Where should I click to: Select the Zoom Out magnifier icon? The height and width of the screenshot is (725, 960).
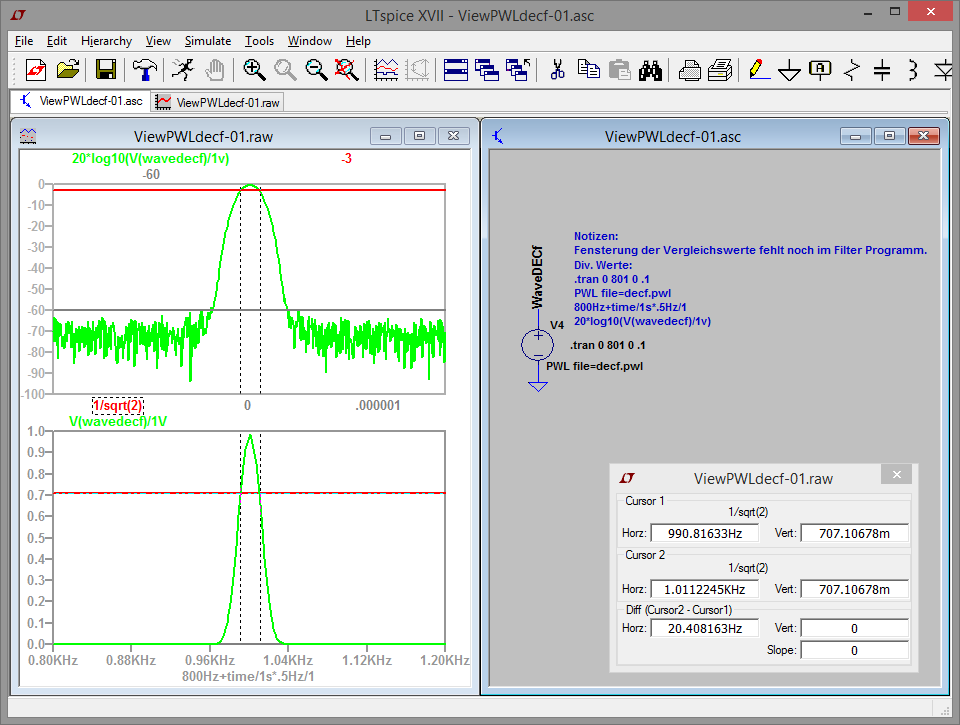tap(317, 70)
